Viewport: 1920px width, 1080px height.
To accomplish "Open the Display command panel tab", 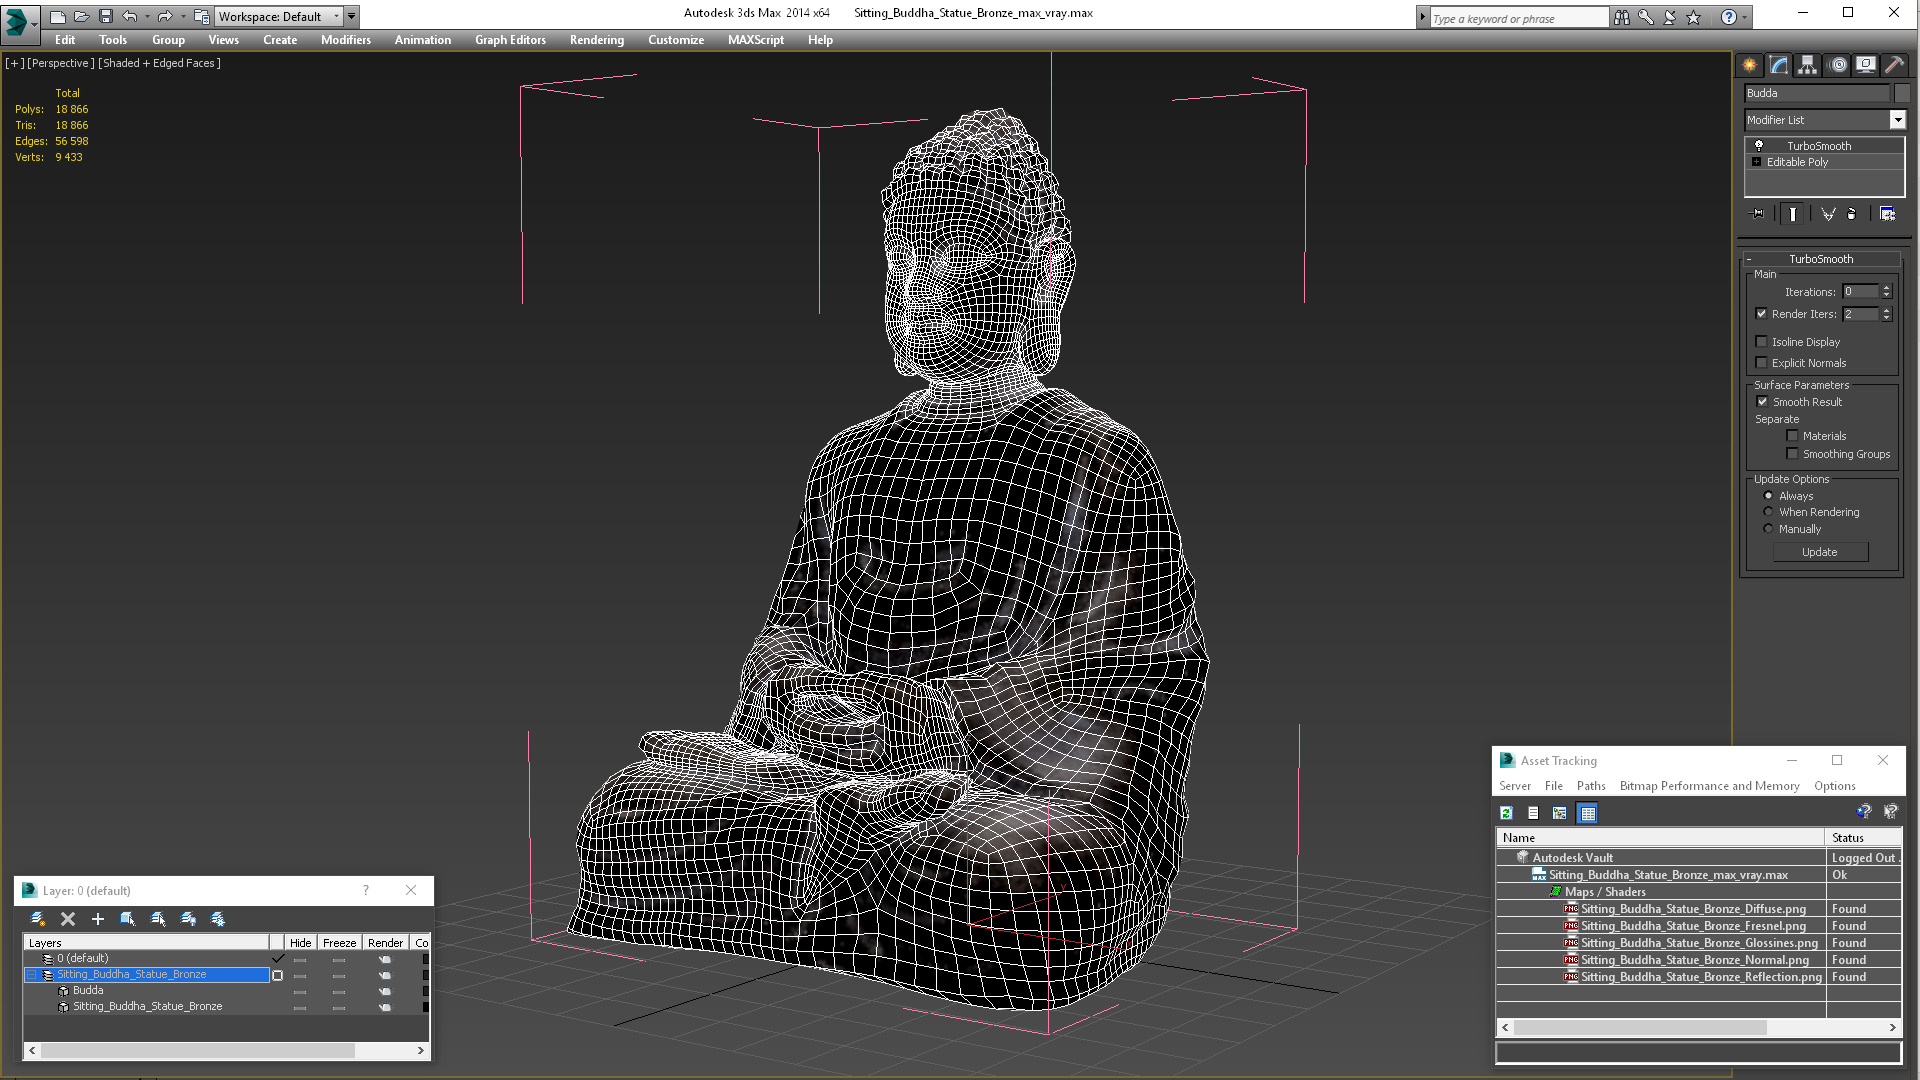I will [1865, 65].
